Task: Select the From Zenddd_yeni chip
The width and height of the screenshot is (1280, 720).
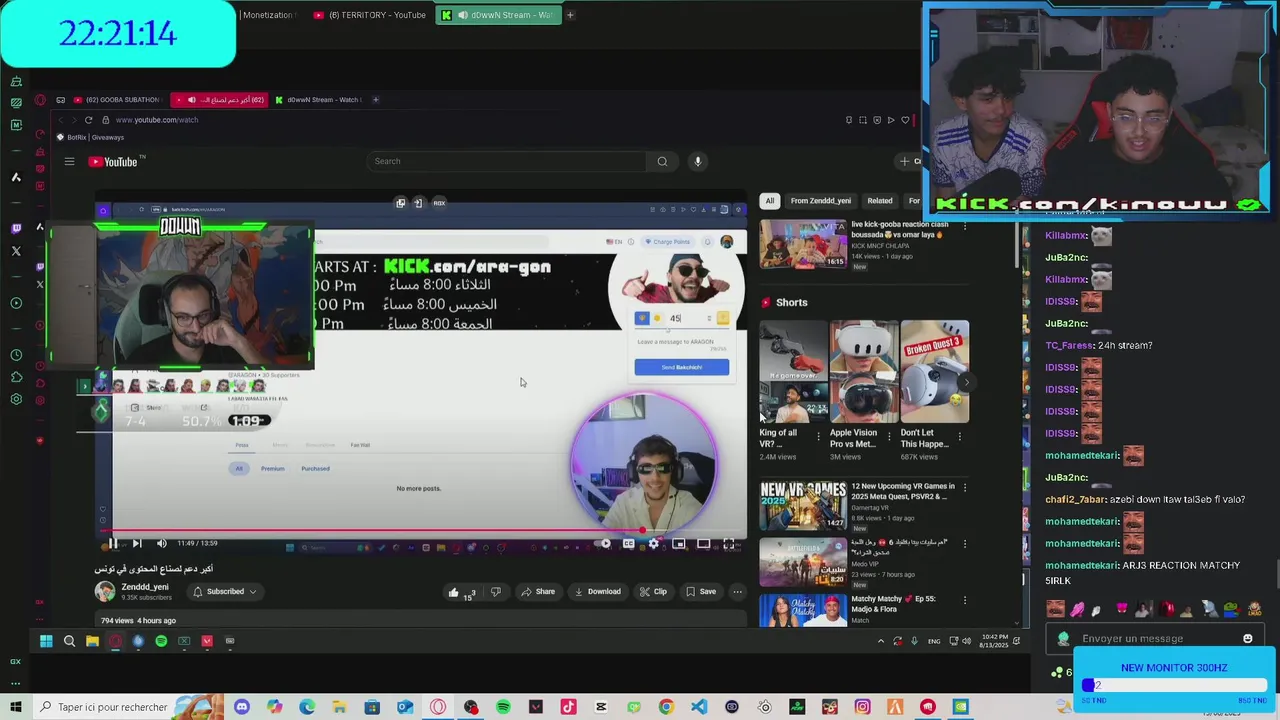Action: pos(821,201)
